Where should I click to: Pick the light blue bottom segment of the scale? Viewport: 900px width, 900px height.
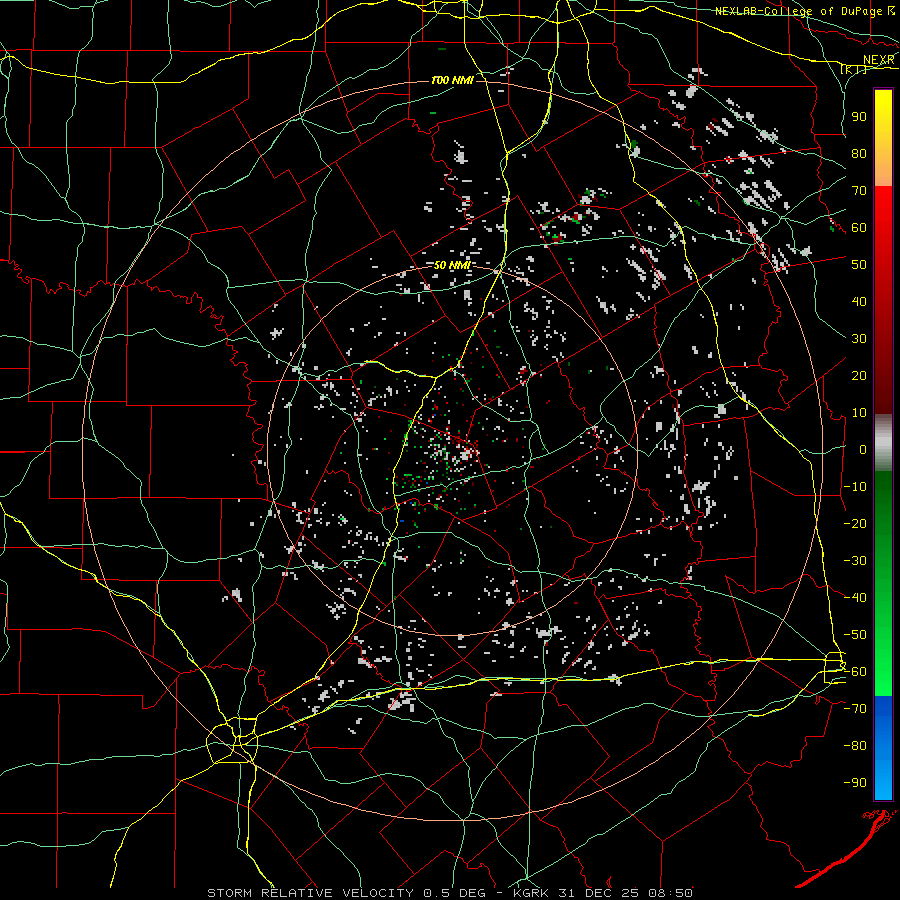pos(883,778)
